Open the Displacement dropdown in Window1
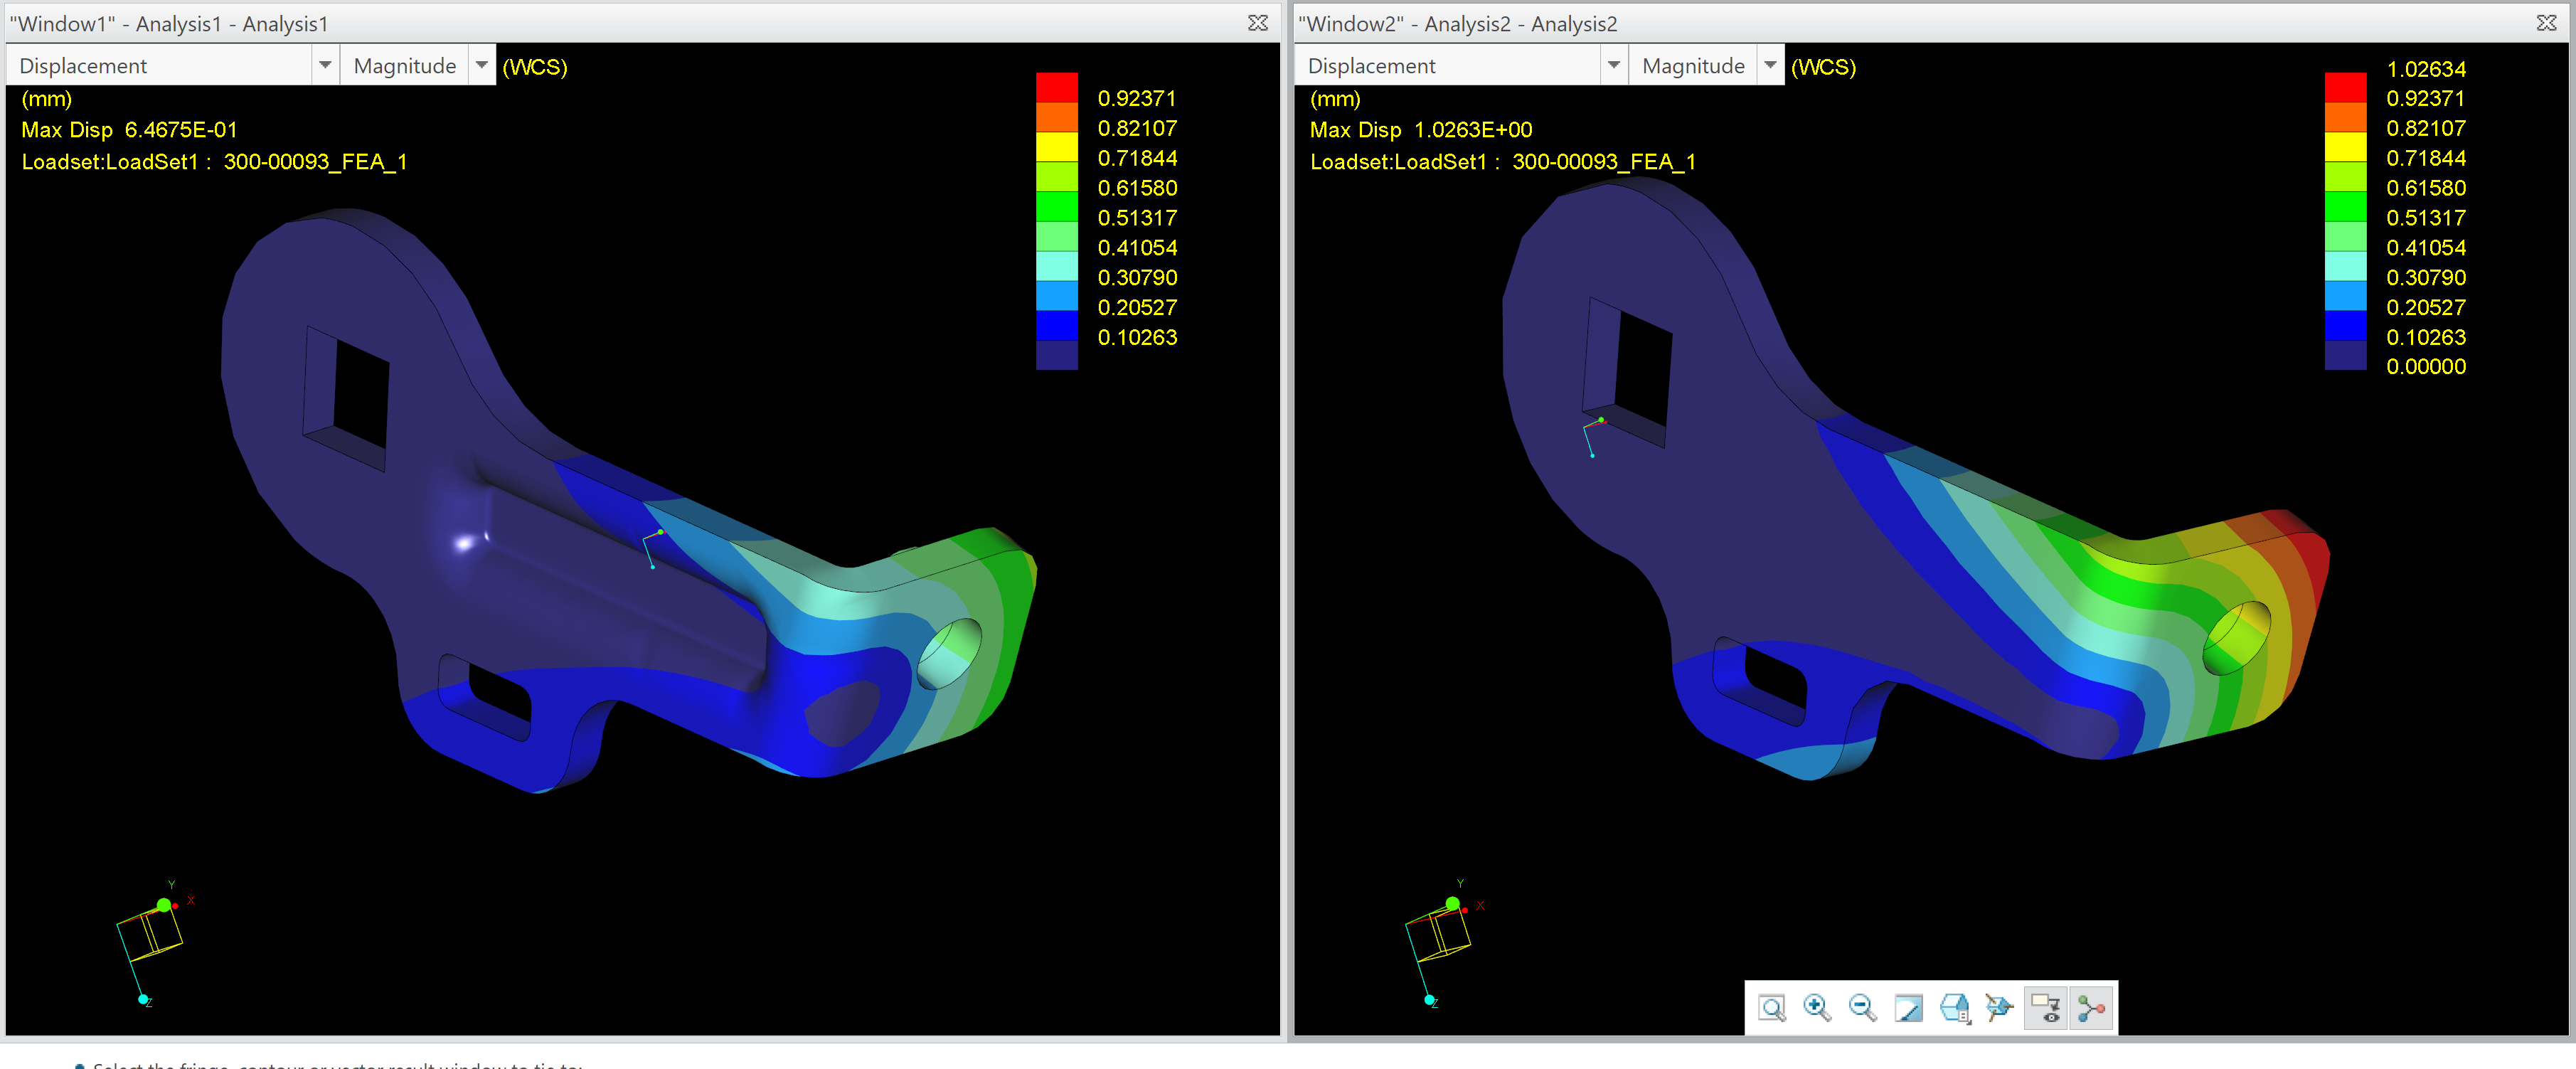 [x=174, y=66]
